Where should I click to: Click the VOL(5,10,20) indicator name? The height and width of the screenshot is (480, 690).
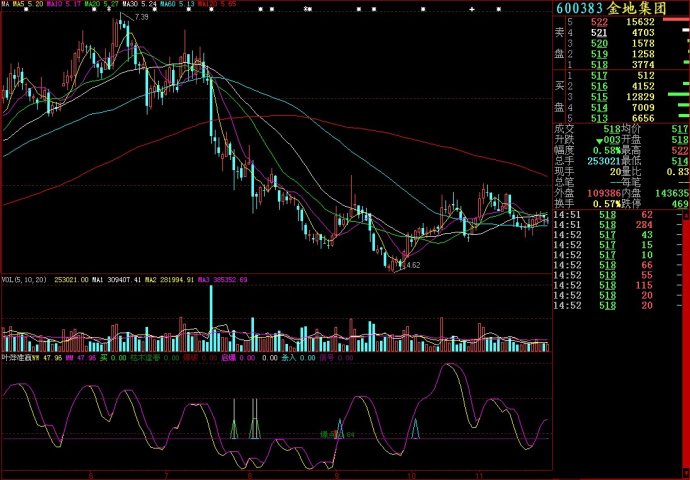coord(25,280)
